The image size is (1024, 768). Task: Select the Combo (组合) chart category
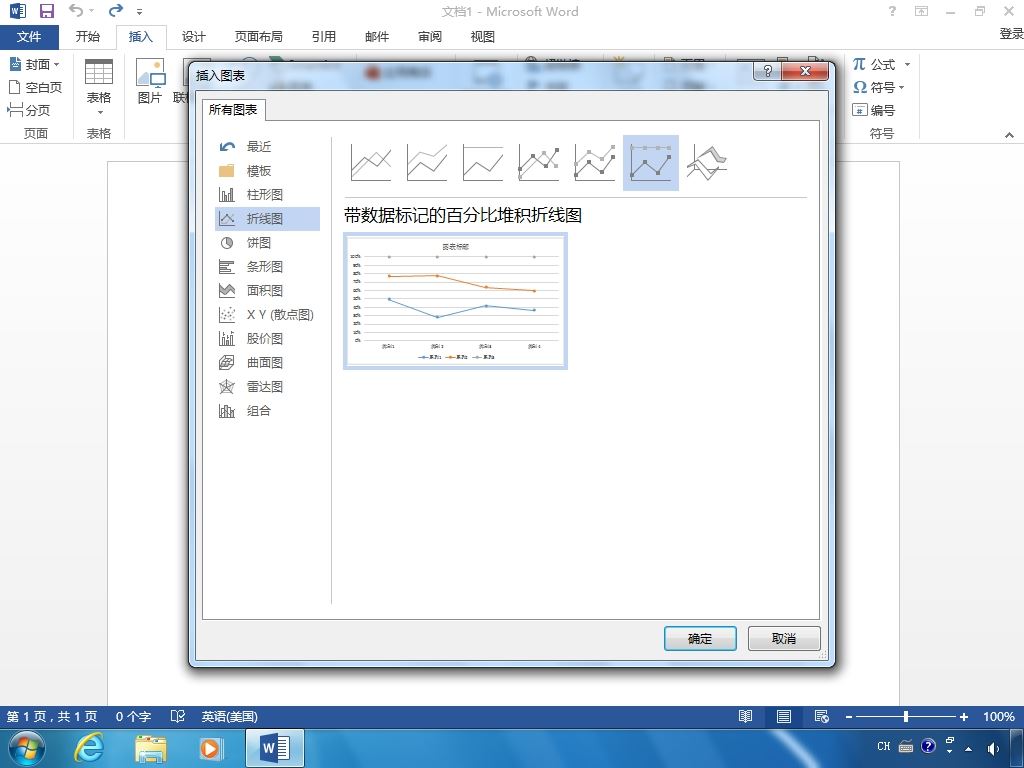pos(267,411)
